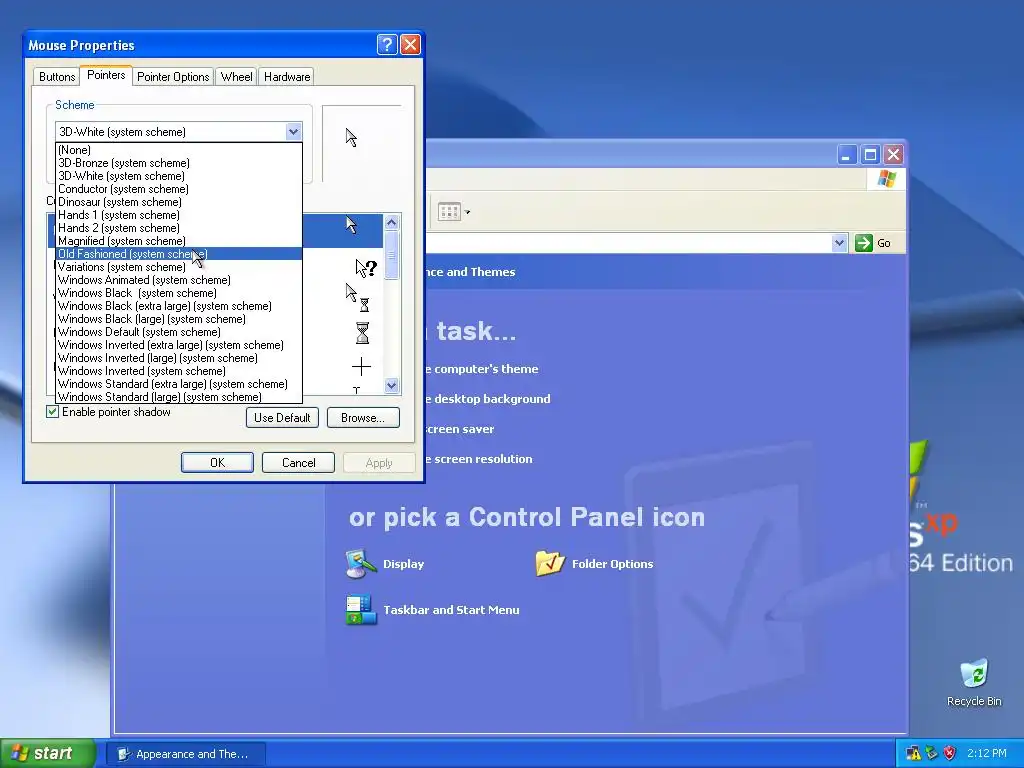Screen dimensions: 1024x768
Task: Choose Windows Standard (extra large) scheme
Action: [x=178, y=384]
